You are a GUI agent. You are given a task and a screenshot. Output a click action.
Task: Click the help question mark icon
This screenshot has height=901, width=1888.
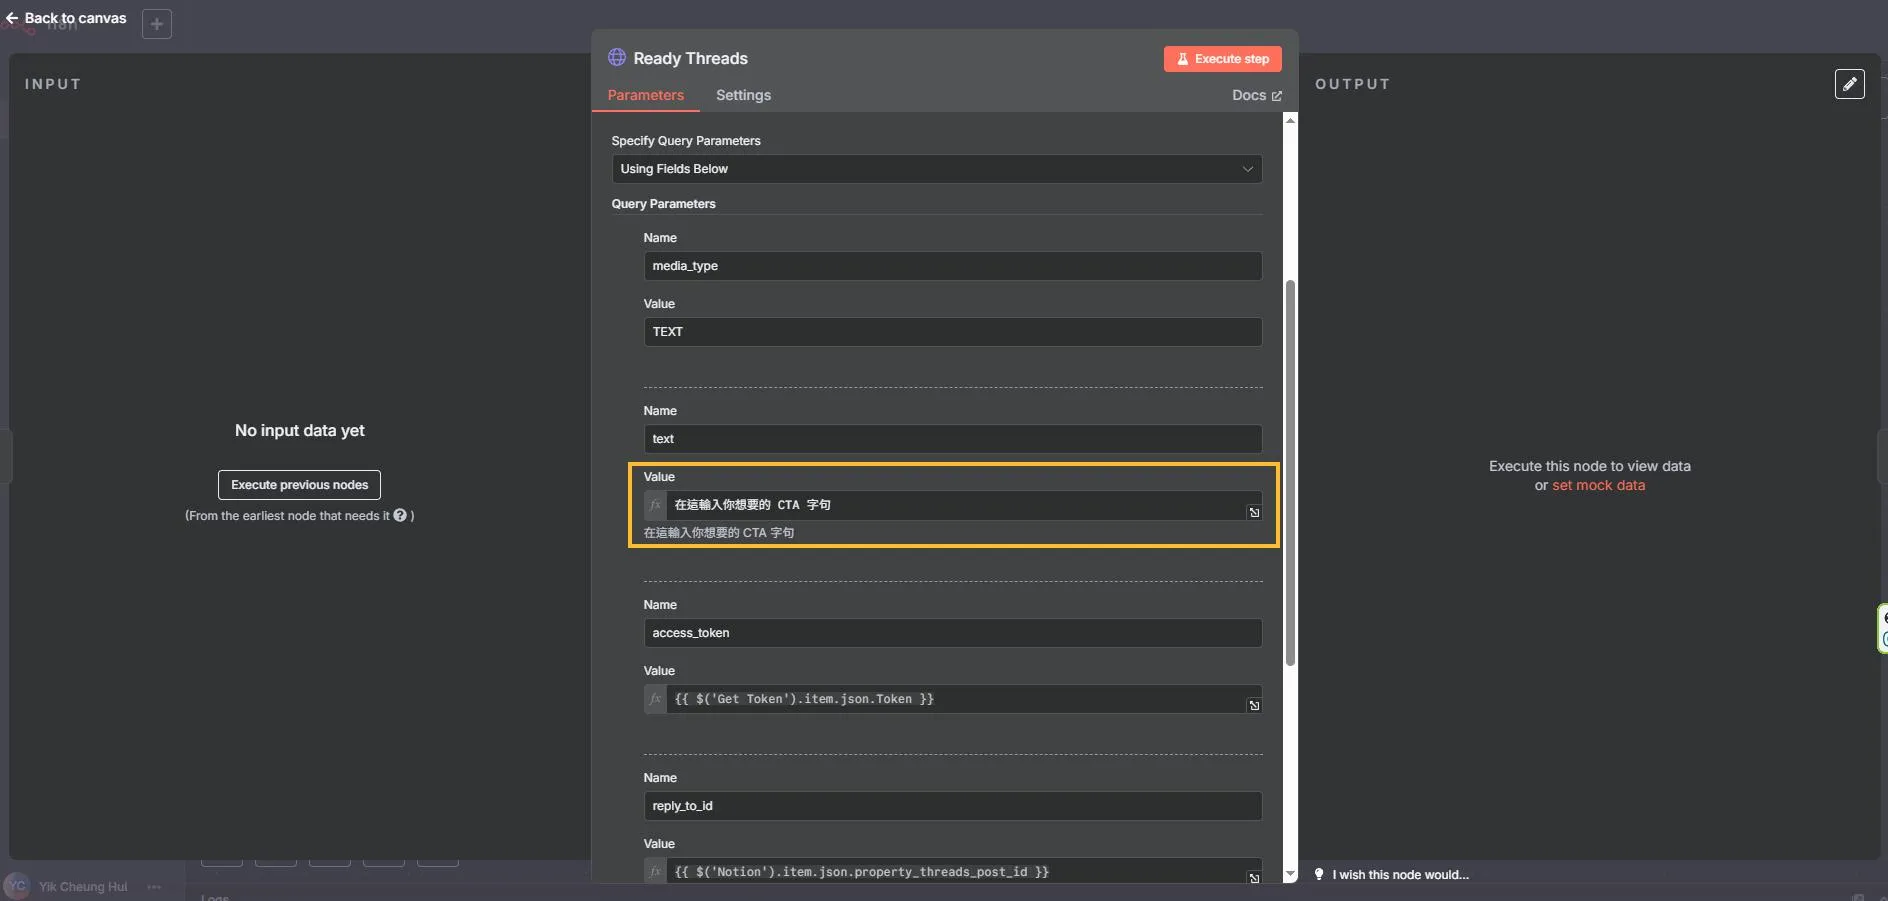coord(400,515)
